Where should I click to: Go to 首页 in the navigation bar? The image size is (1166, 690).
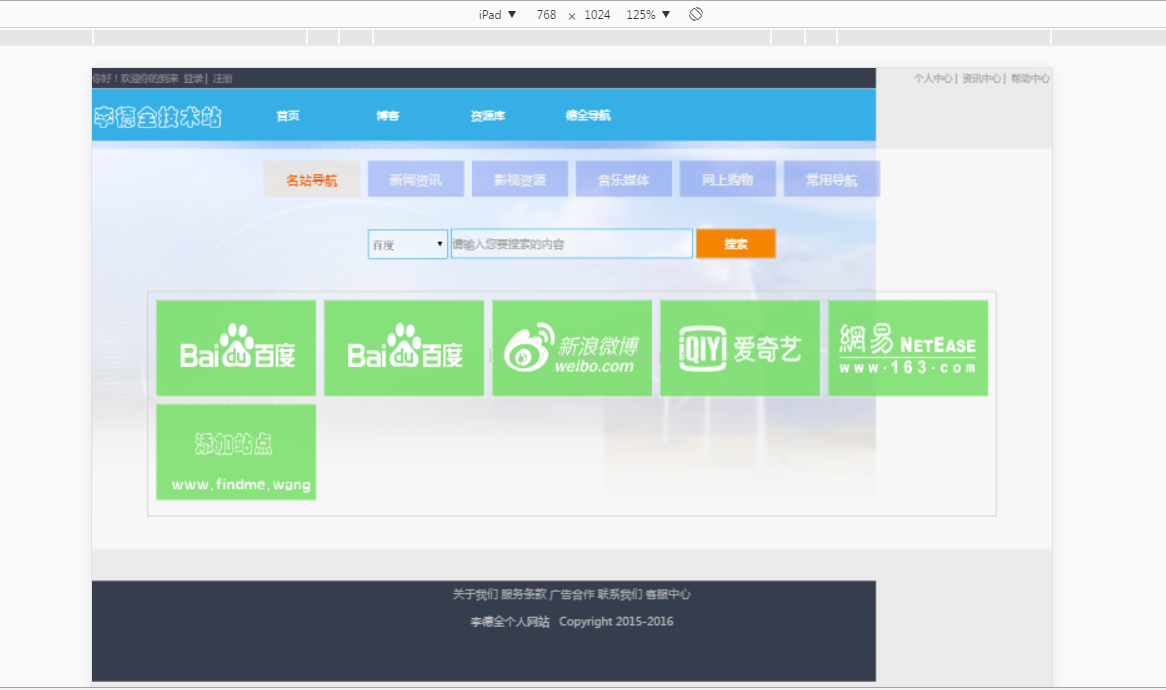point(288,115)
